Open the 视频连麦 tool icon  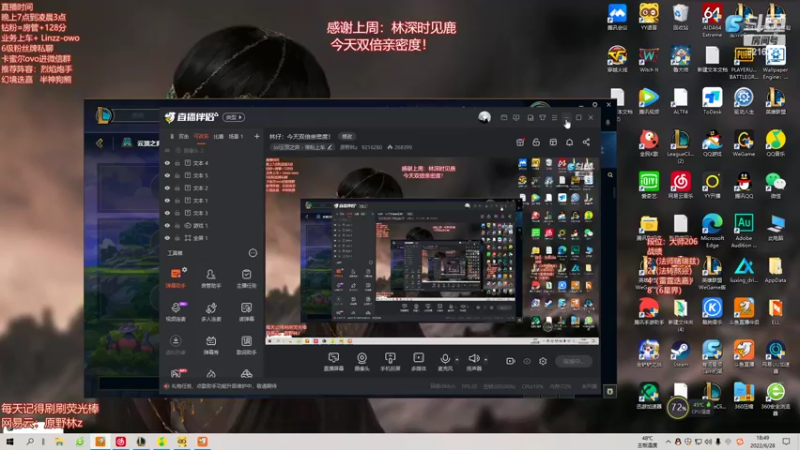click(176, 311)
